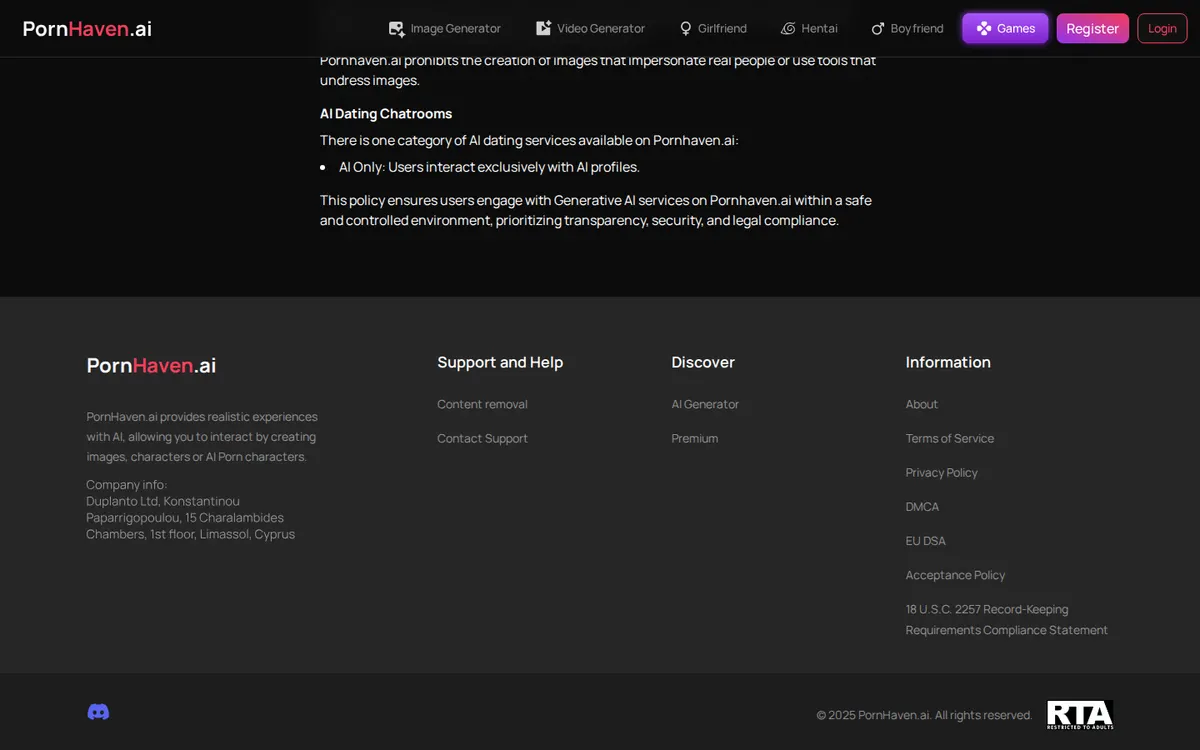
Task: Open the Privacy Policy link
Action: point(942,472)
